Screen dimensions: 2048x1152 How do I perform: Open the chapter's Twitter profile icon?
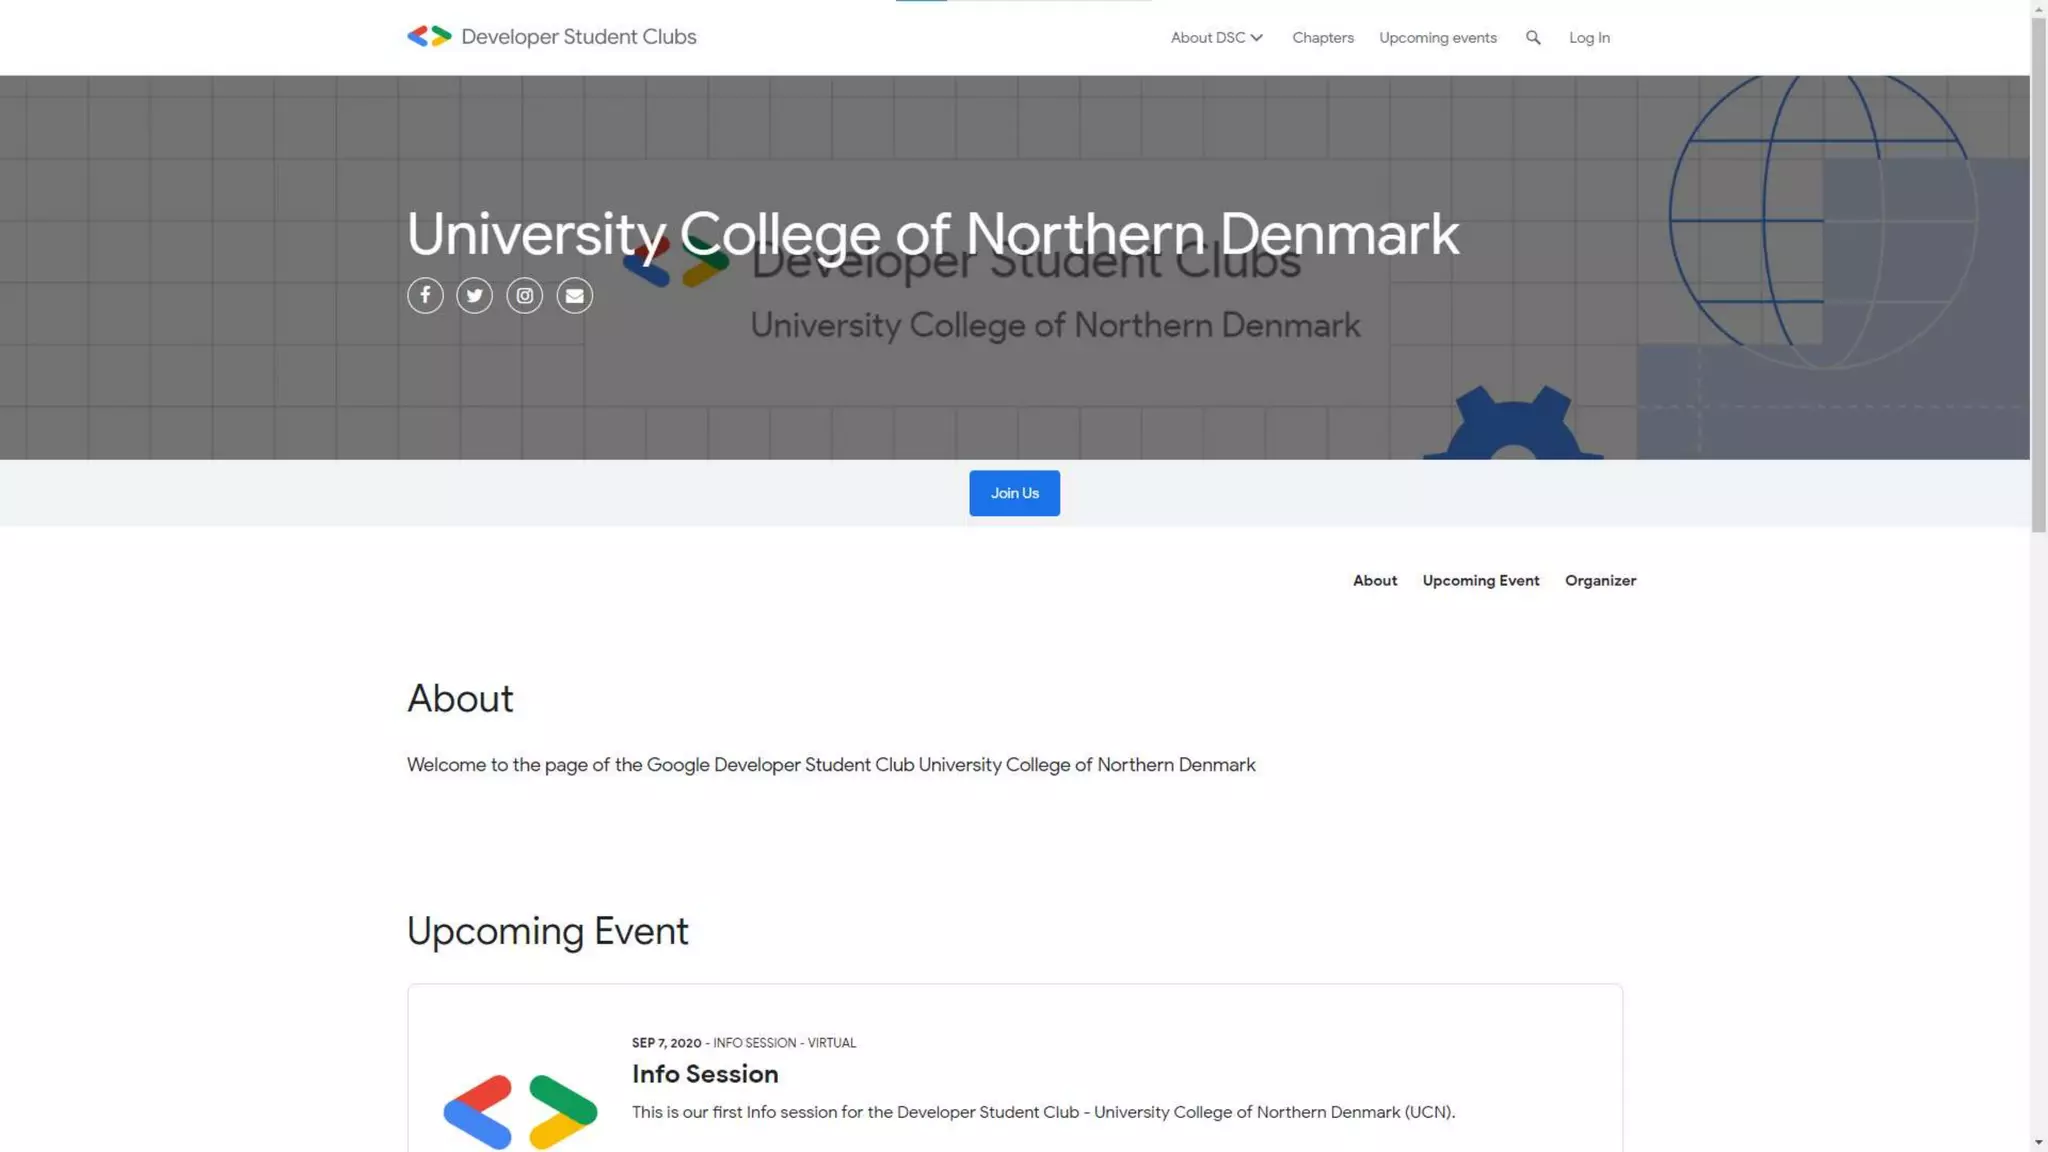(x=475, y=295)
